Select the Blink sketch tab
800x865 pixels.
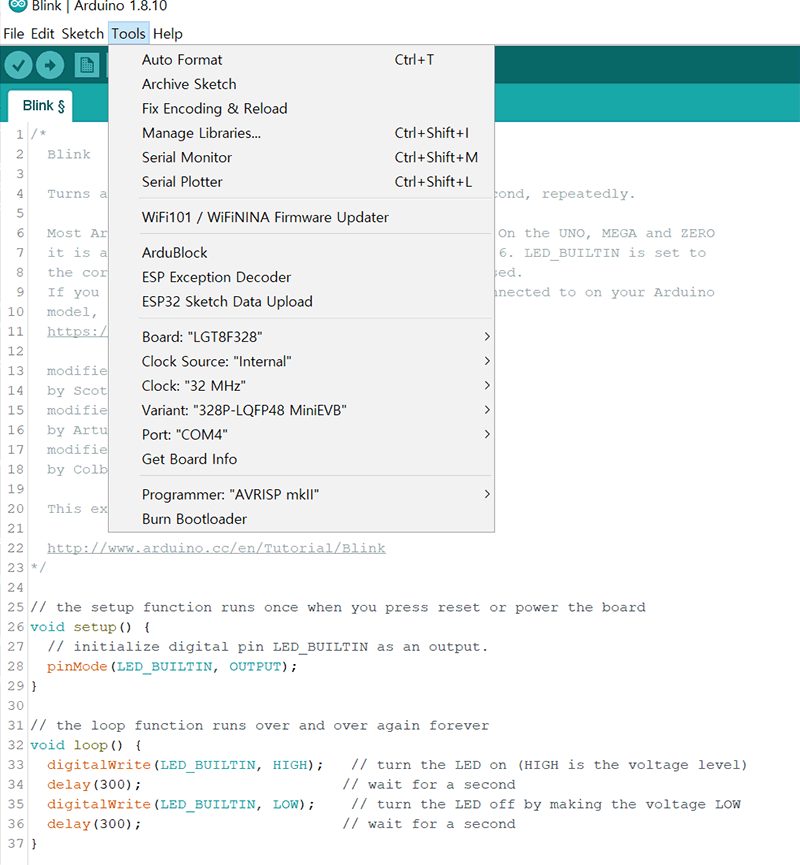(40, 105)
